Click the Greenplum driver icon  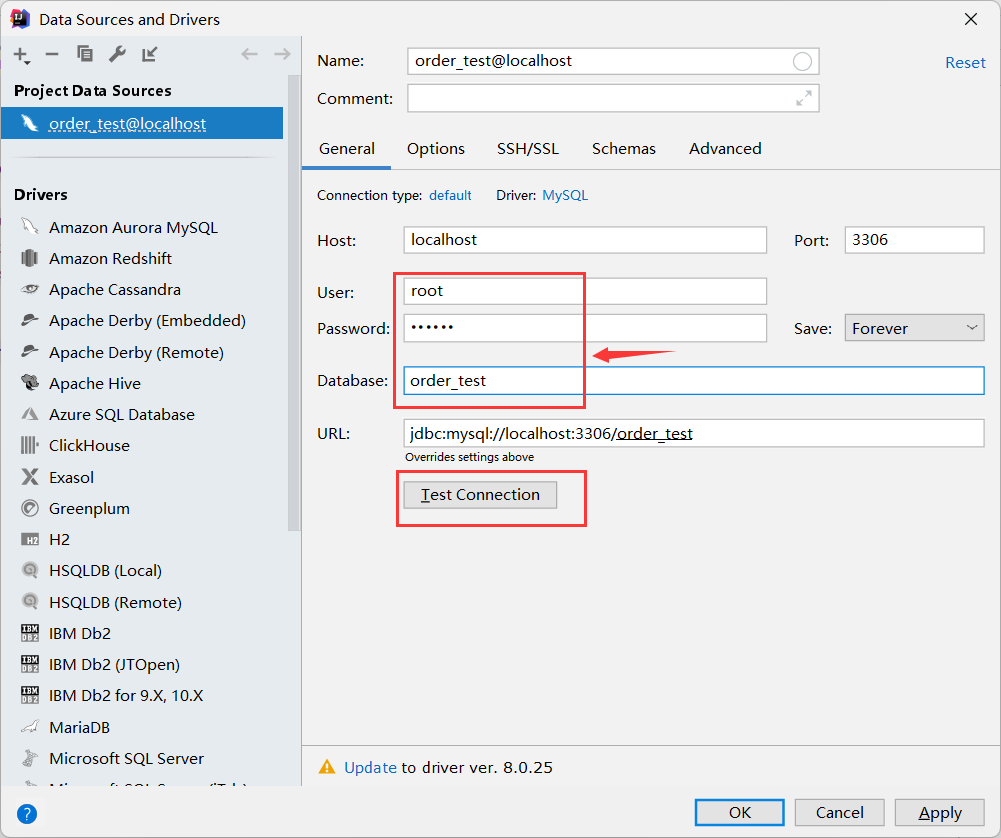point(29,508)
